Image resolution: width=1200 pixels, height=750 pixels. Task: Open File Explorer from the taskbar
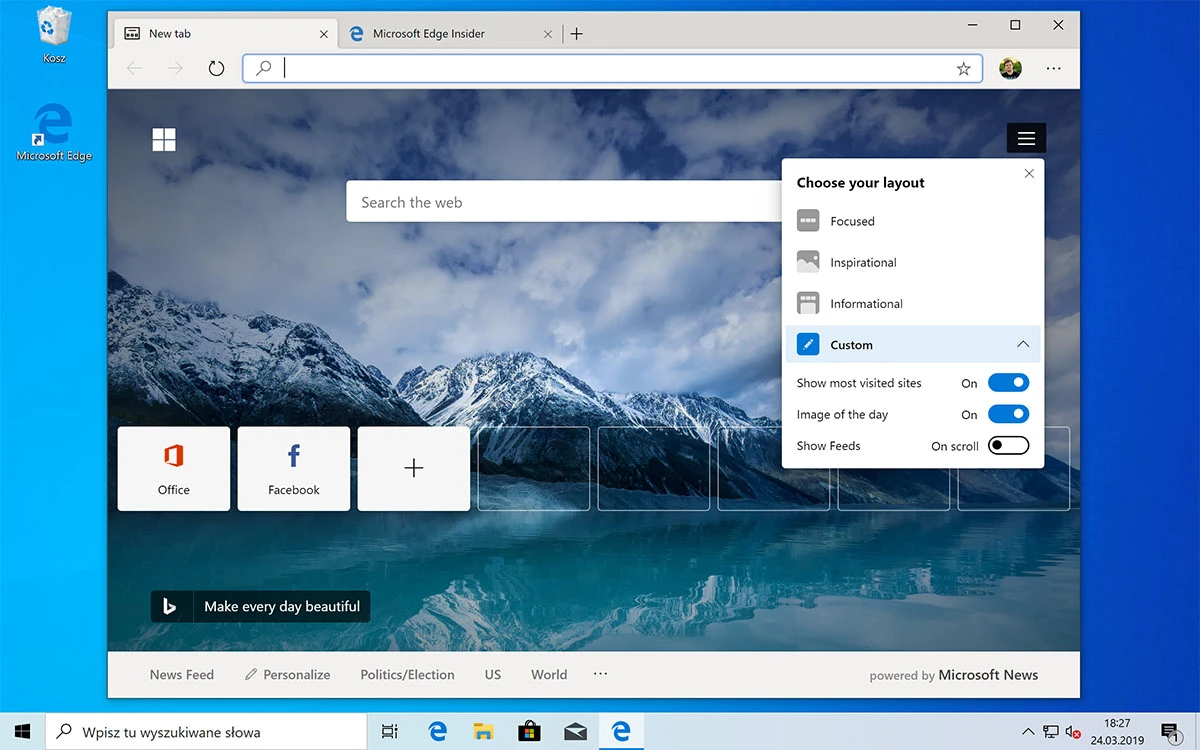(x=483, y=732)
